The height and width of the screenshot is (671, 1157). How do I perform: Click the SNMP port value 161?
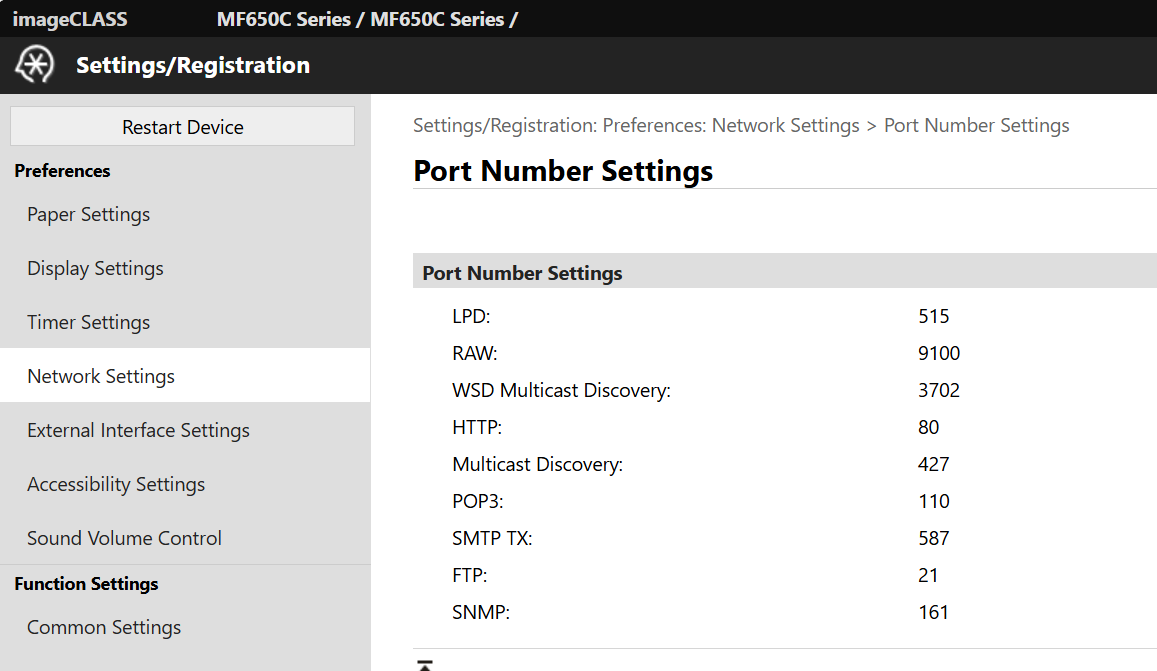coord(933,613)
